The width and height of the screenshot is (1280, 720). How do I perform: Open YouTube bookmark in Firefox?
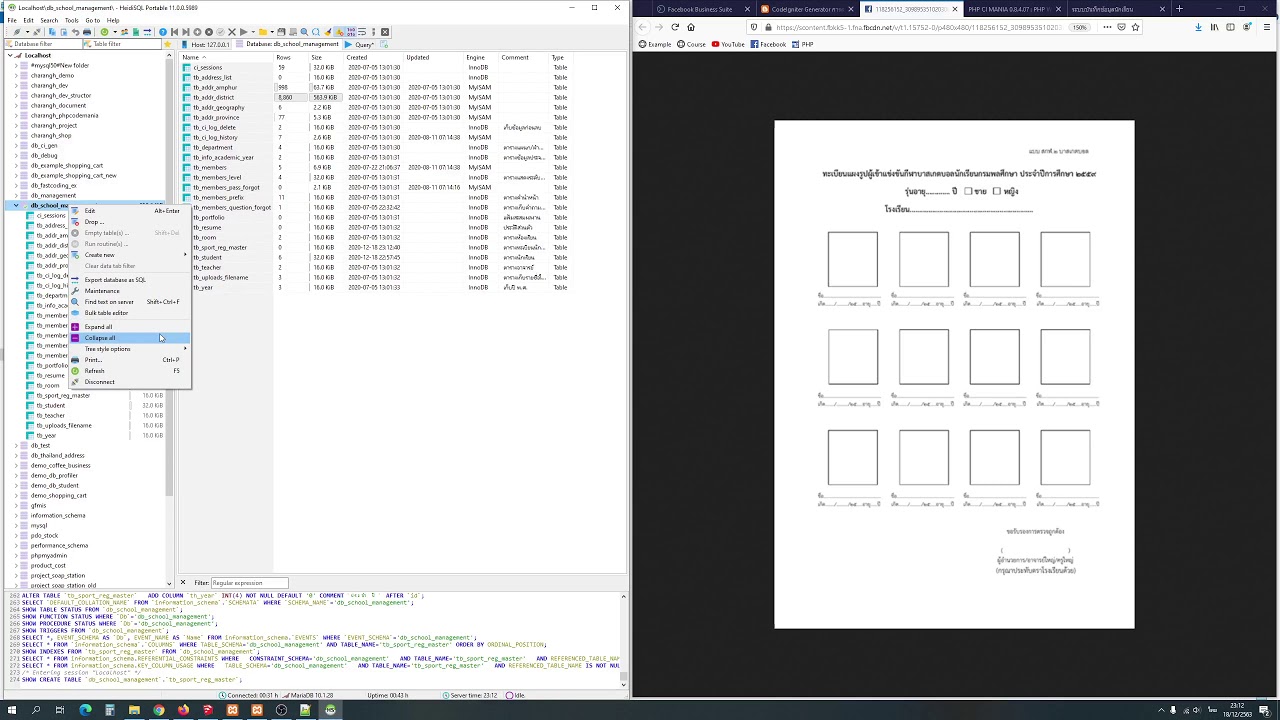coord(728,44)
